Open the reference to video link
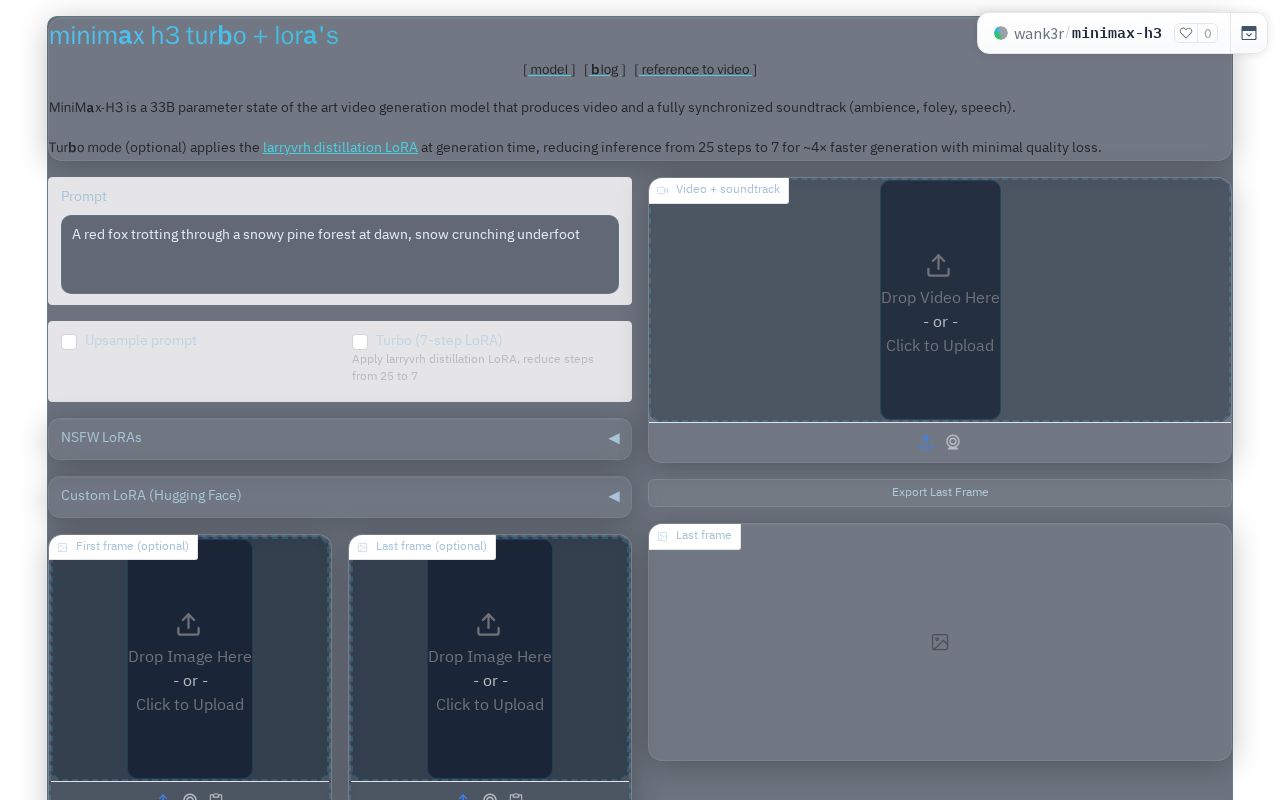 695,69
